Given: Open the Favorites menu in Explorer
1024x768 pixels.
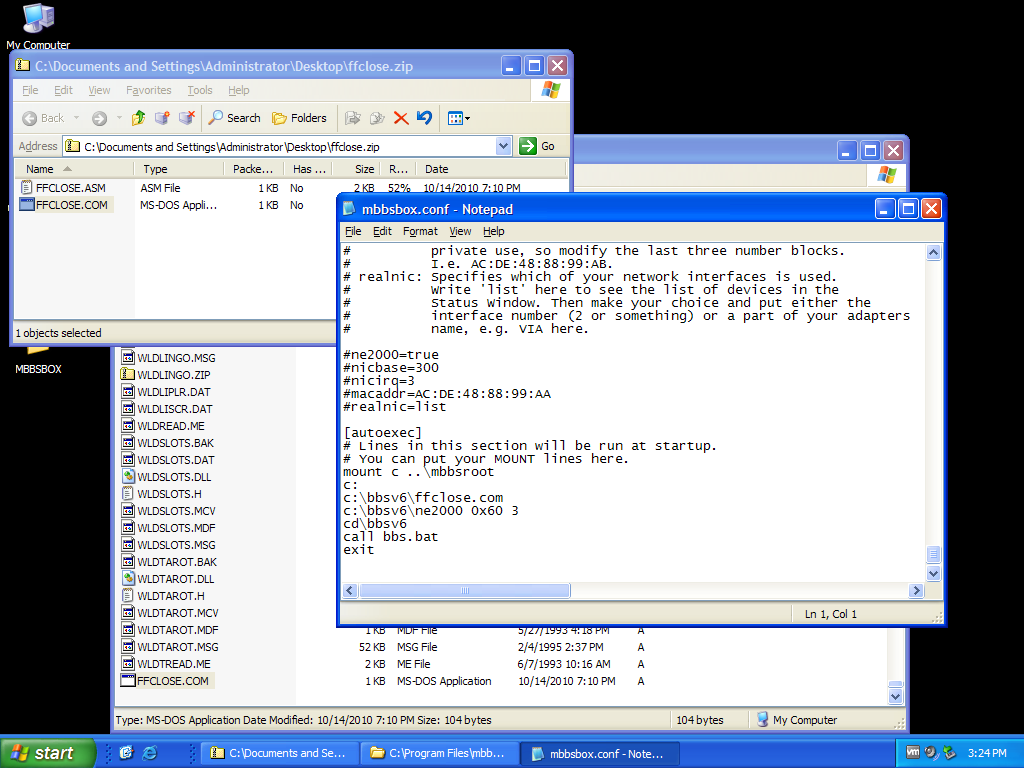Looking at the screenshot, I should [x=148, y=90].
